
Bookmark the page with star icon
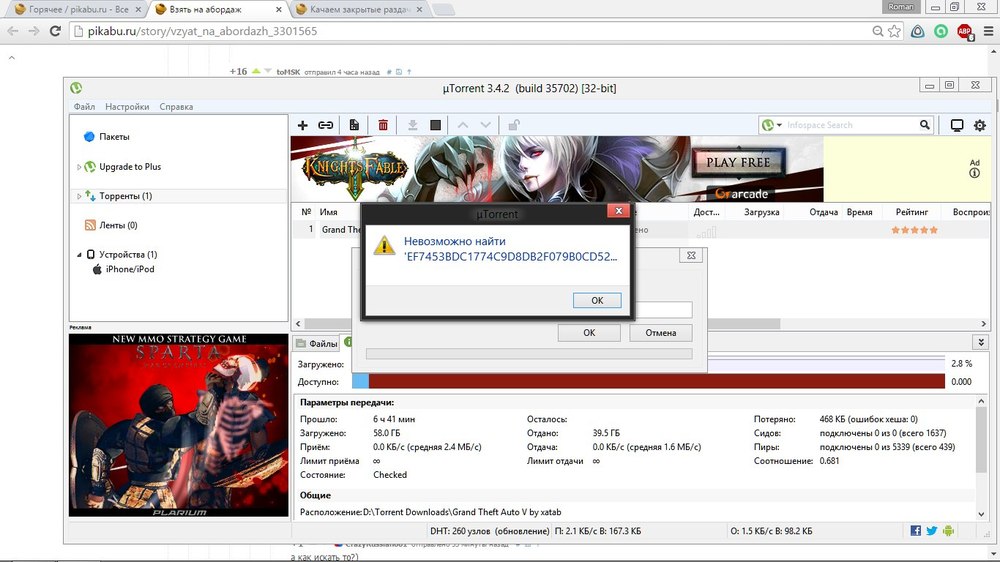tap(894, 31)
